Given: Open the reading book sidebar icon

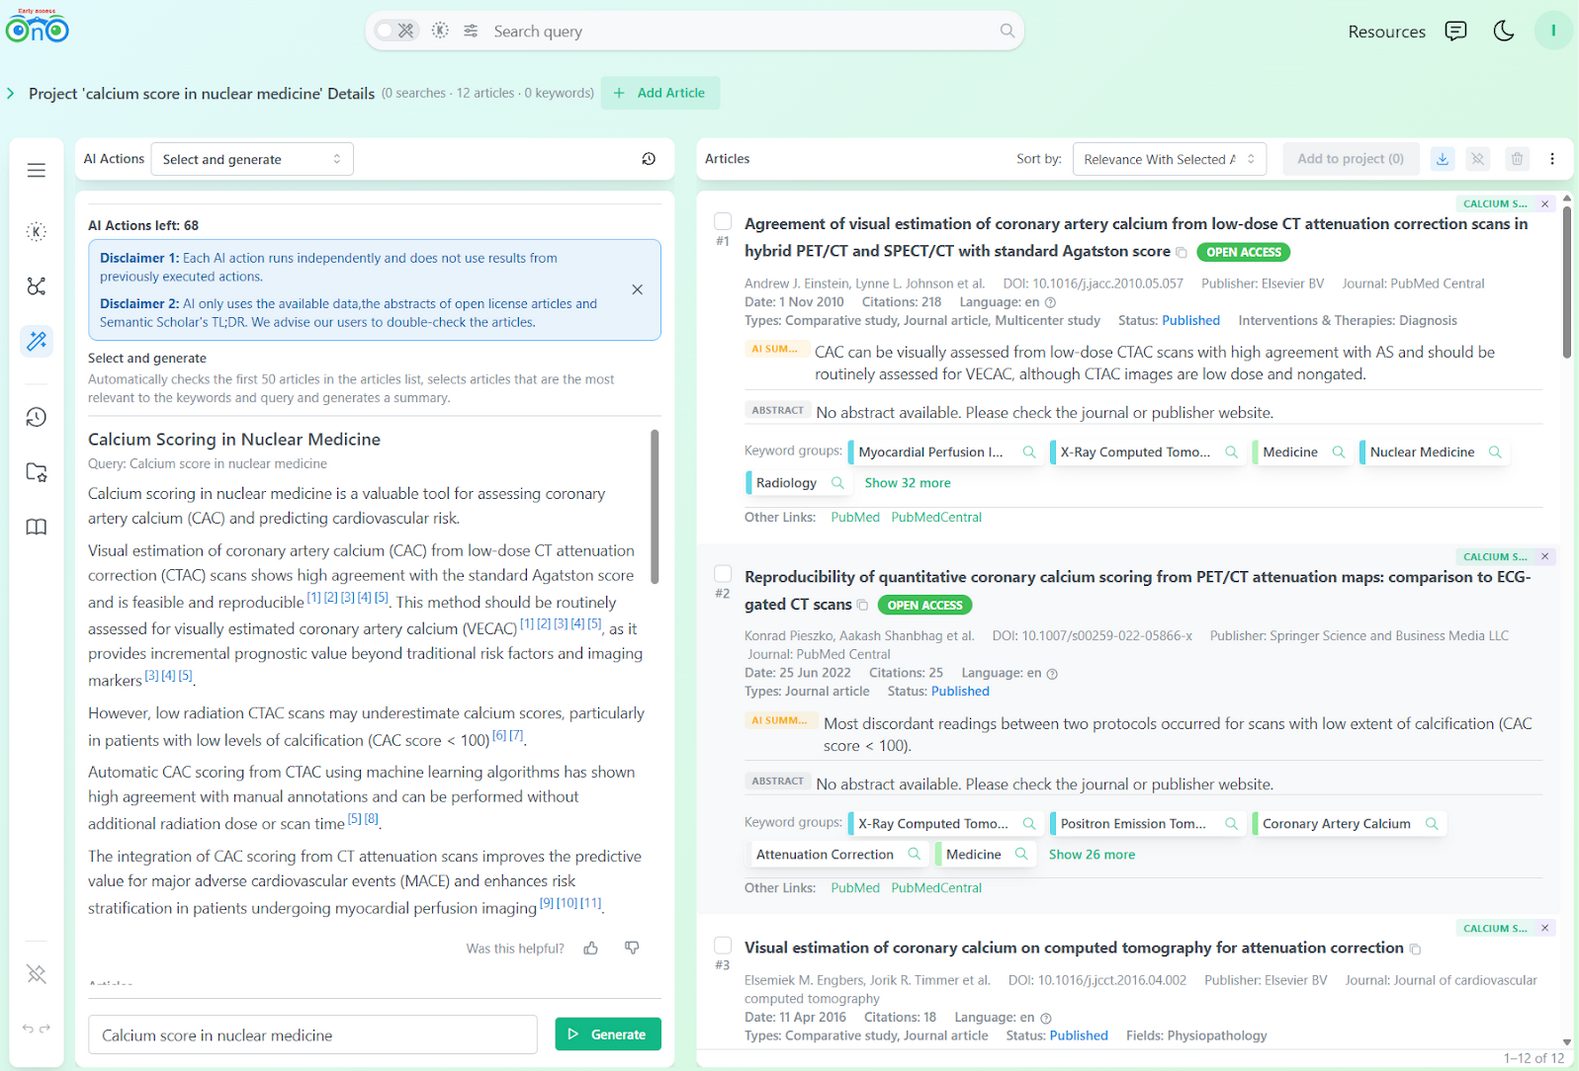Looking at the screenshot, I should (36, 527).
